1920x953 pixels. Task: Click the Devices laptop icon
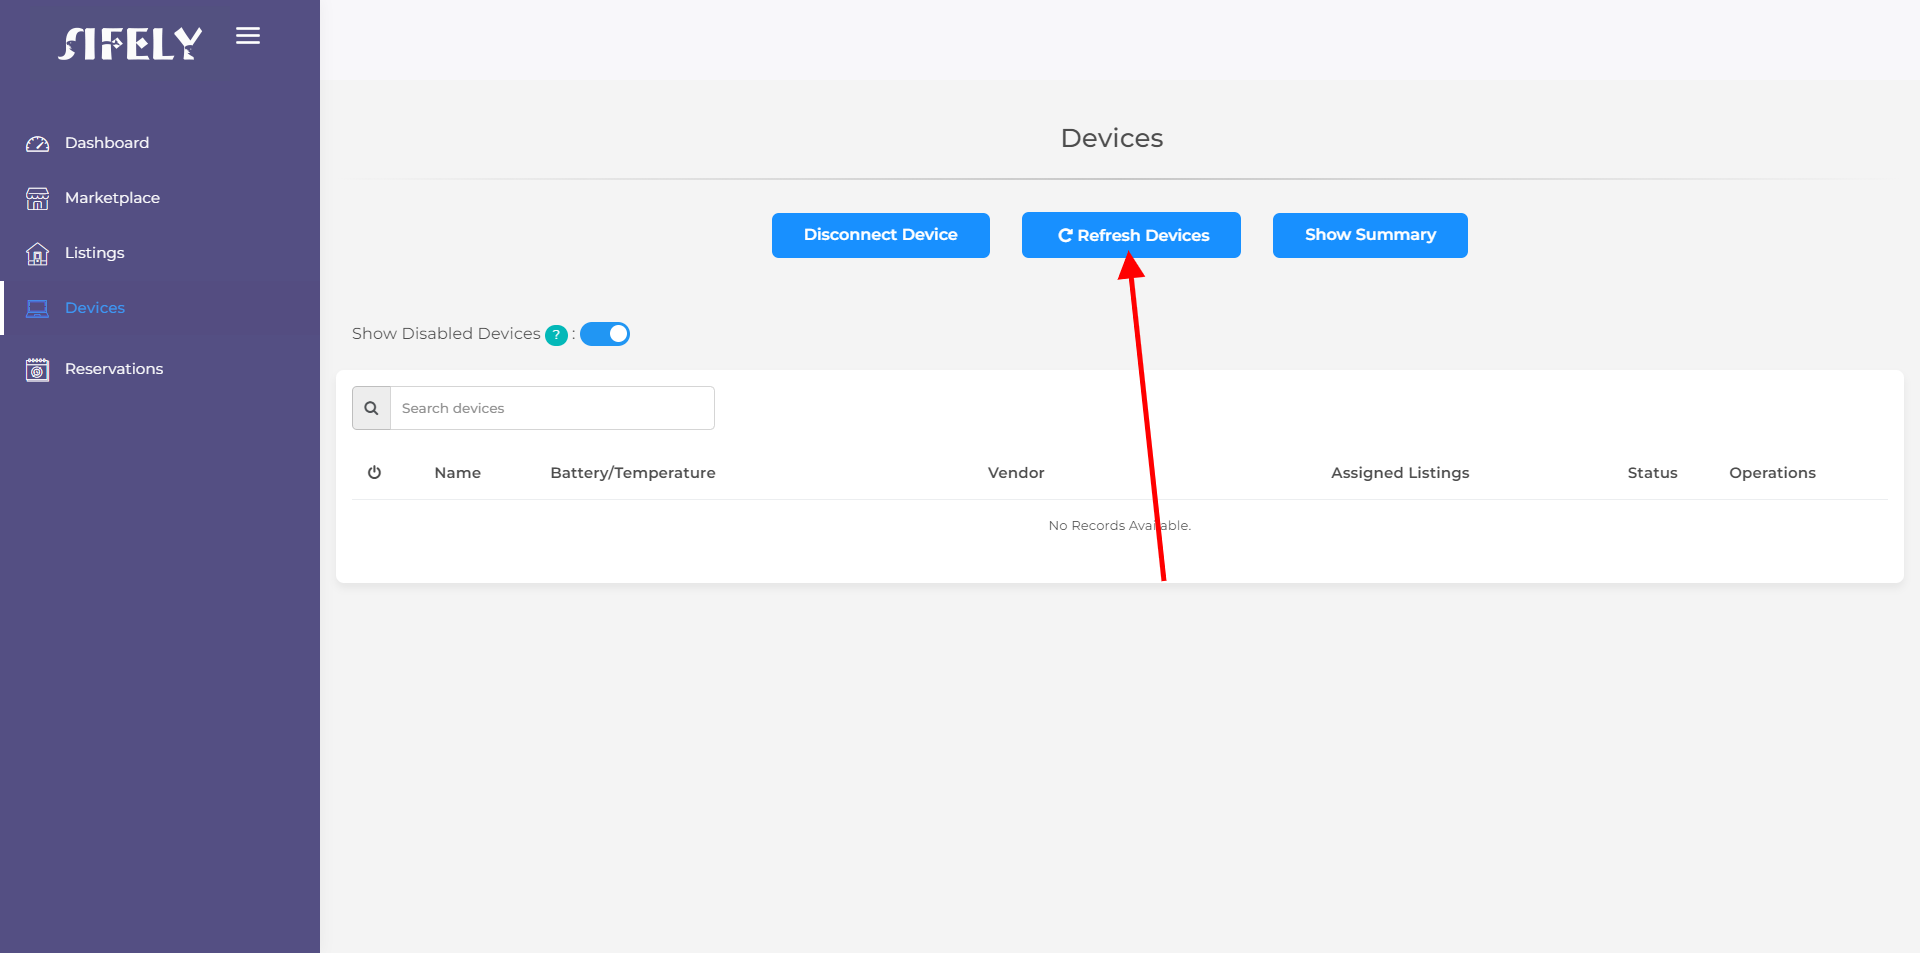pyautogui.click(x=37, y=308)
